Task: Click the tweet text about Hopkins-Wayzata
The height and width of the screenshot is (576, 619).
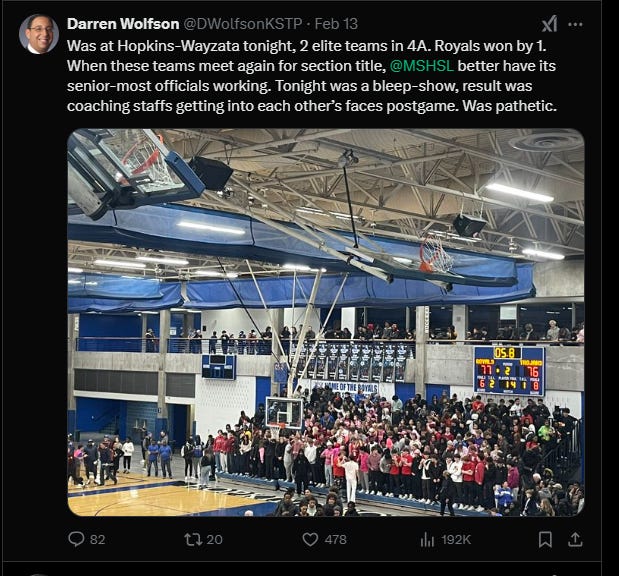Action: 312,76
